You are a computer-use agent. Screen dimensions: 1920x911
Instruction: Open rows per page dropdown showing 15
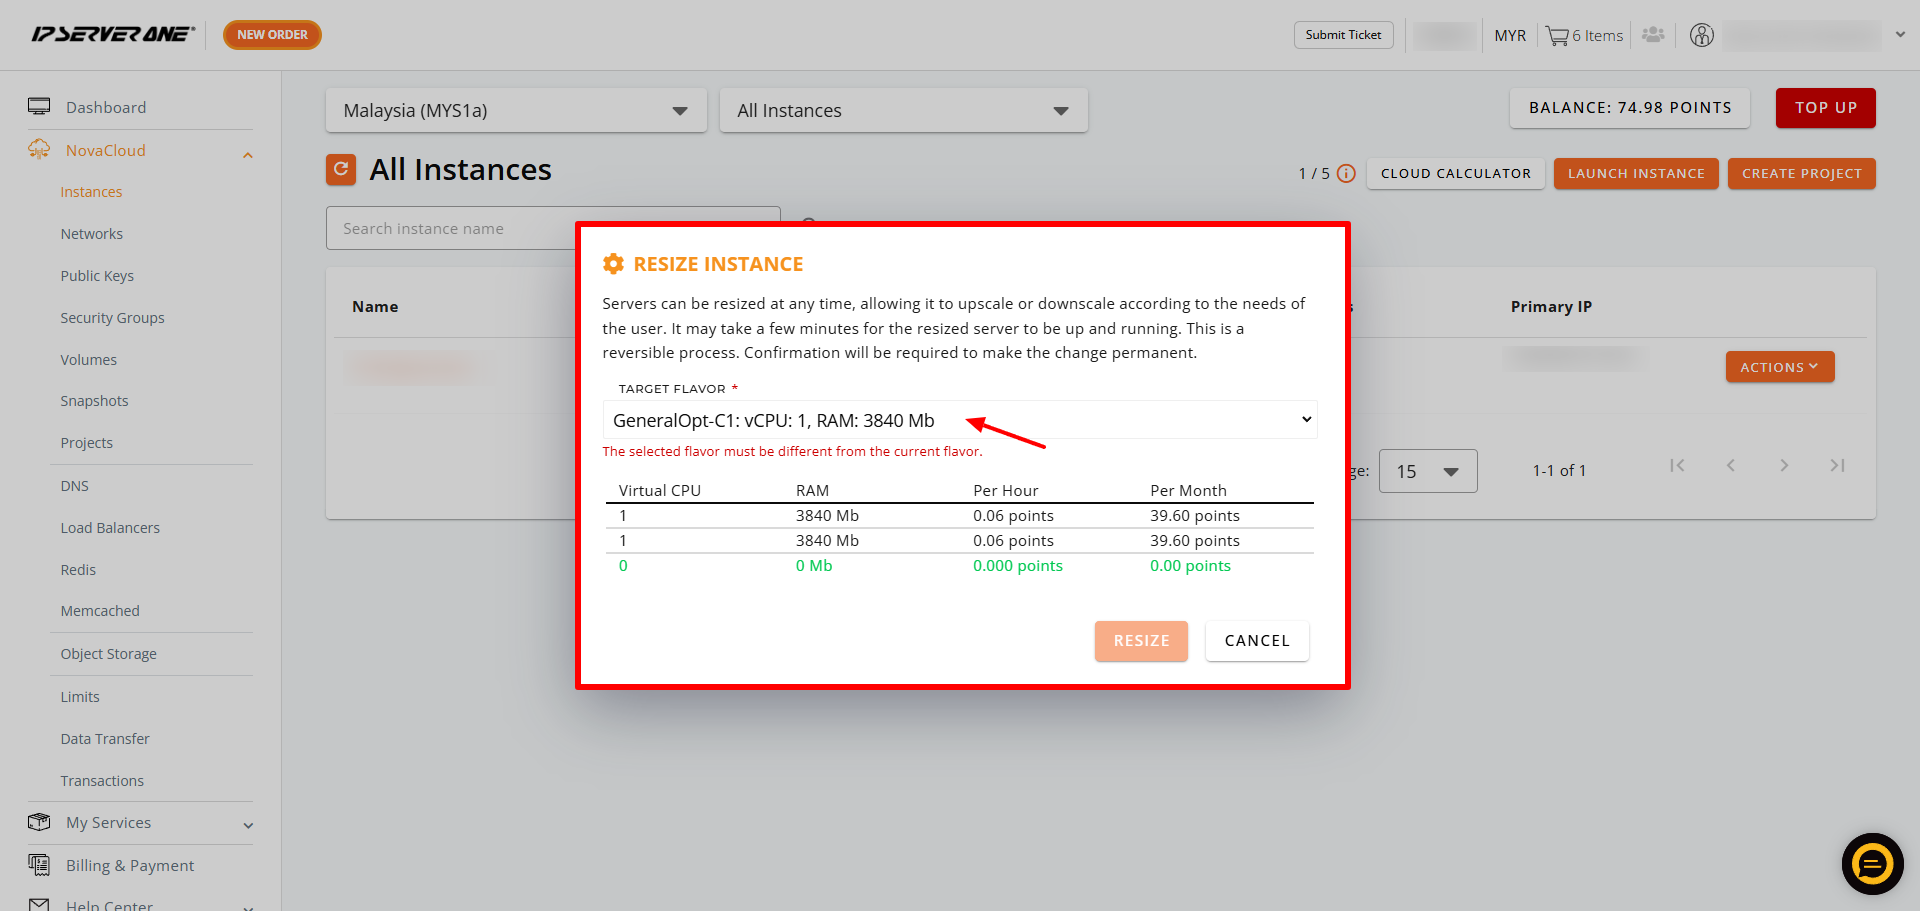1428,471
